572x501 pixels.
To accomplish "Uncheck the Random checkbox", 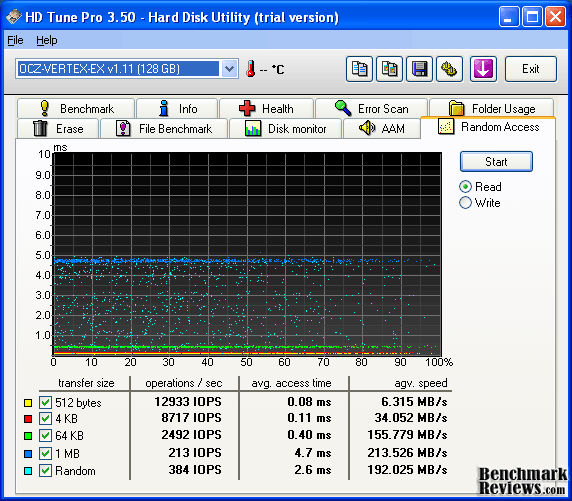I will [x=45, y=470].
